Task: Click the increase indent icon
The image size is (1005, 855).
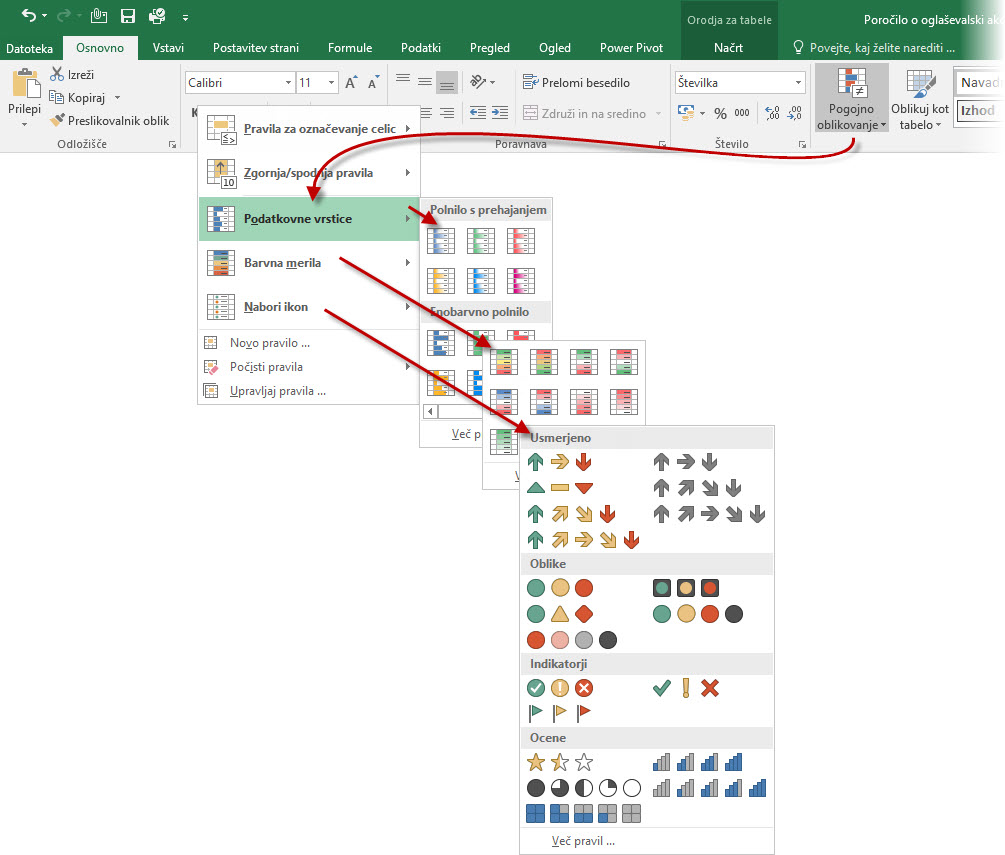Action: (500, 113)
